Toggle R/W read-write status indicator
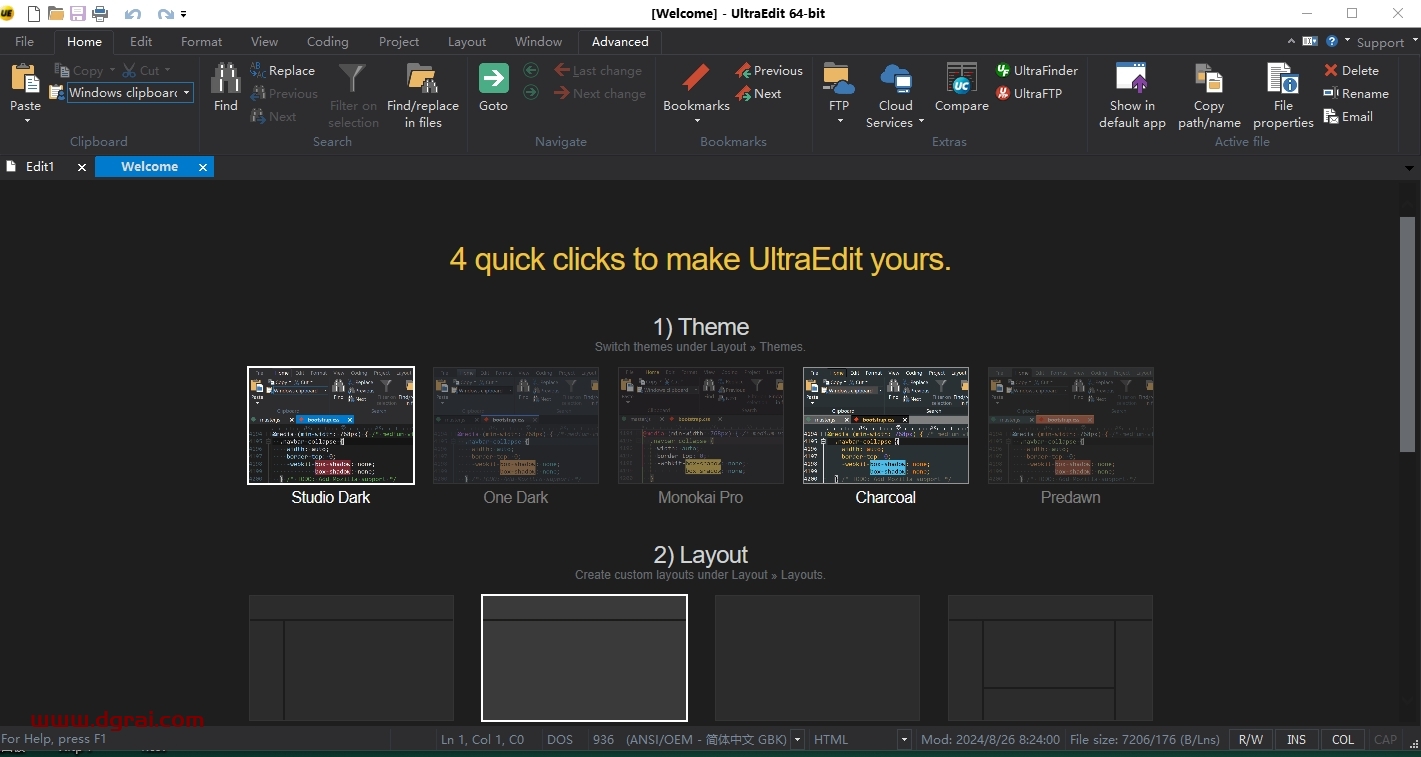Image resolution: width=1421 pixels, height=757 pixels. click(x=1250, y=740)
